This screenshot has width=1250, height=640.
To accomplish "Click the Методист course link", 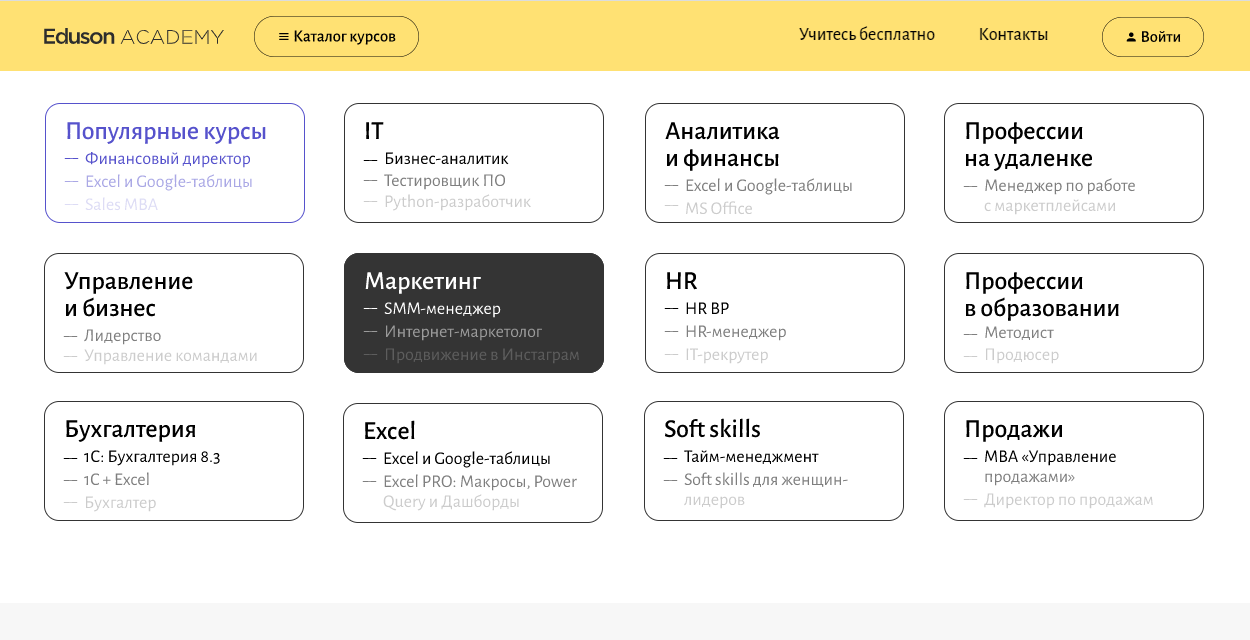I will 1019,333.
